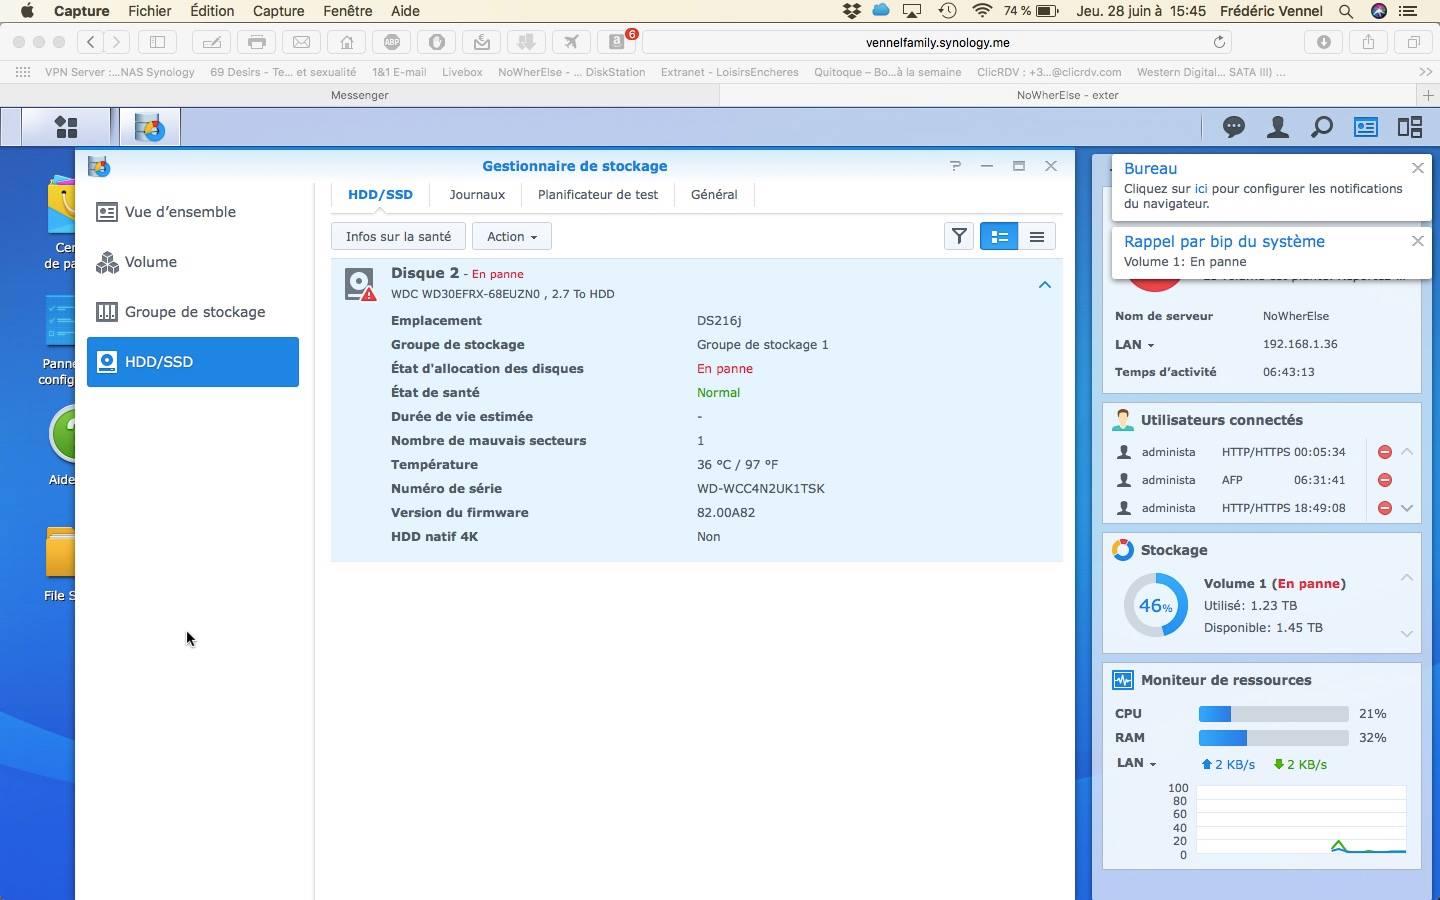The image size is (1440, 900).
Task: Click the Infos sur la santé button
Action: pyautogui.click(x=398, y=237)
